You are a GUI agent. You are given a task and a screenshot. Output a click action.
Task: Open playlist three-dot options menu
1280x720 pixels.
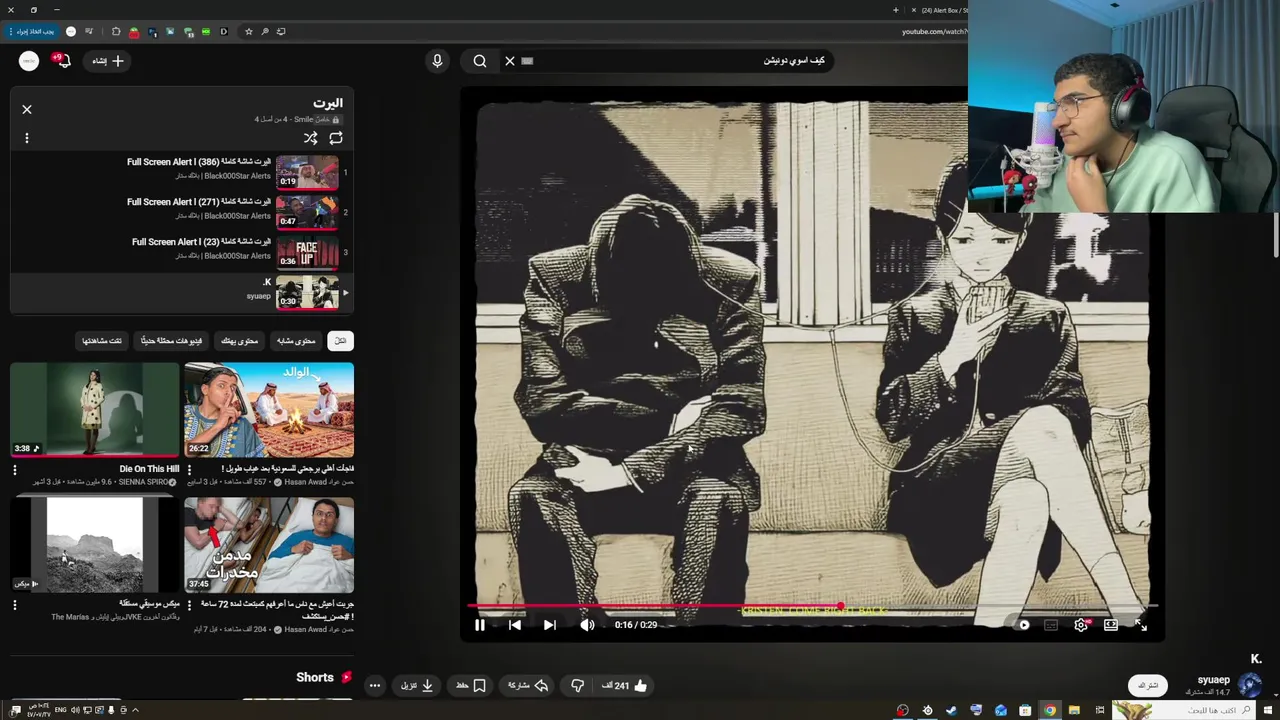[x=27, y=138]
